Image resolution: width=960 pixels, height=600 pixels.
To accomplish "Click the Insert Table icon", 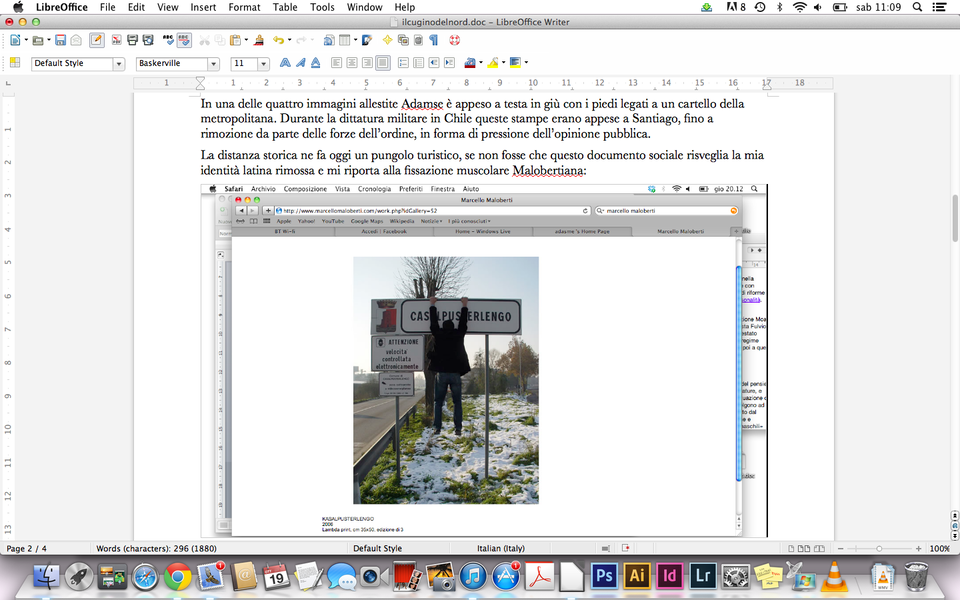I will click(x=344, y=40).
